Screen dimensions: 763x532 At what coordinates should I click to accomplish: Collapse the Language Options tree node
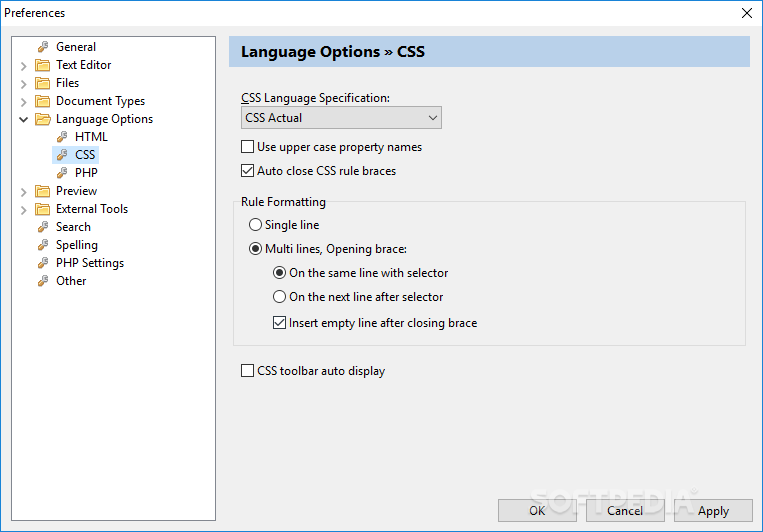[23, 119]
